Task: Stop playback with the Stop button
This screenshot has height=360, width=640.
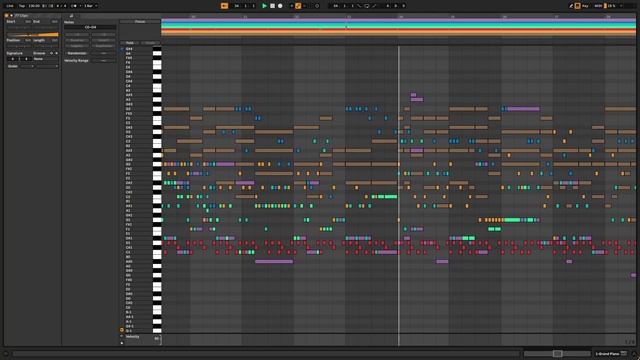Action: tap(272, 6)
